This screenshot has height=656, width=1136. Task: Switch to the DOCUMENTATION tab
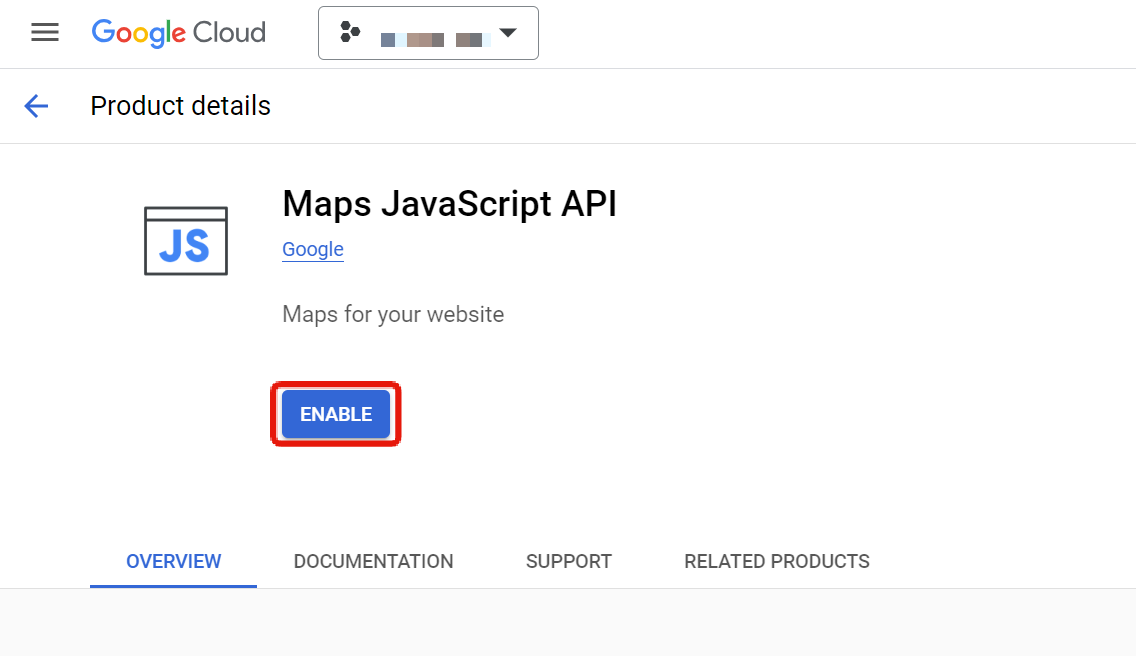tap(373, 561)
